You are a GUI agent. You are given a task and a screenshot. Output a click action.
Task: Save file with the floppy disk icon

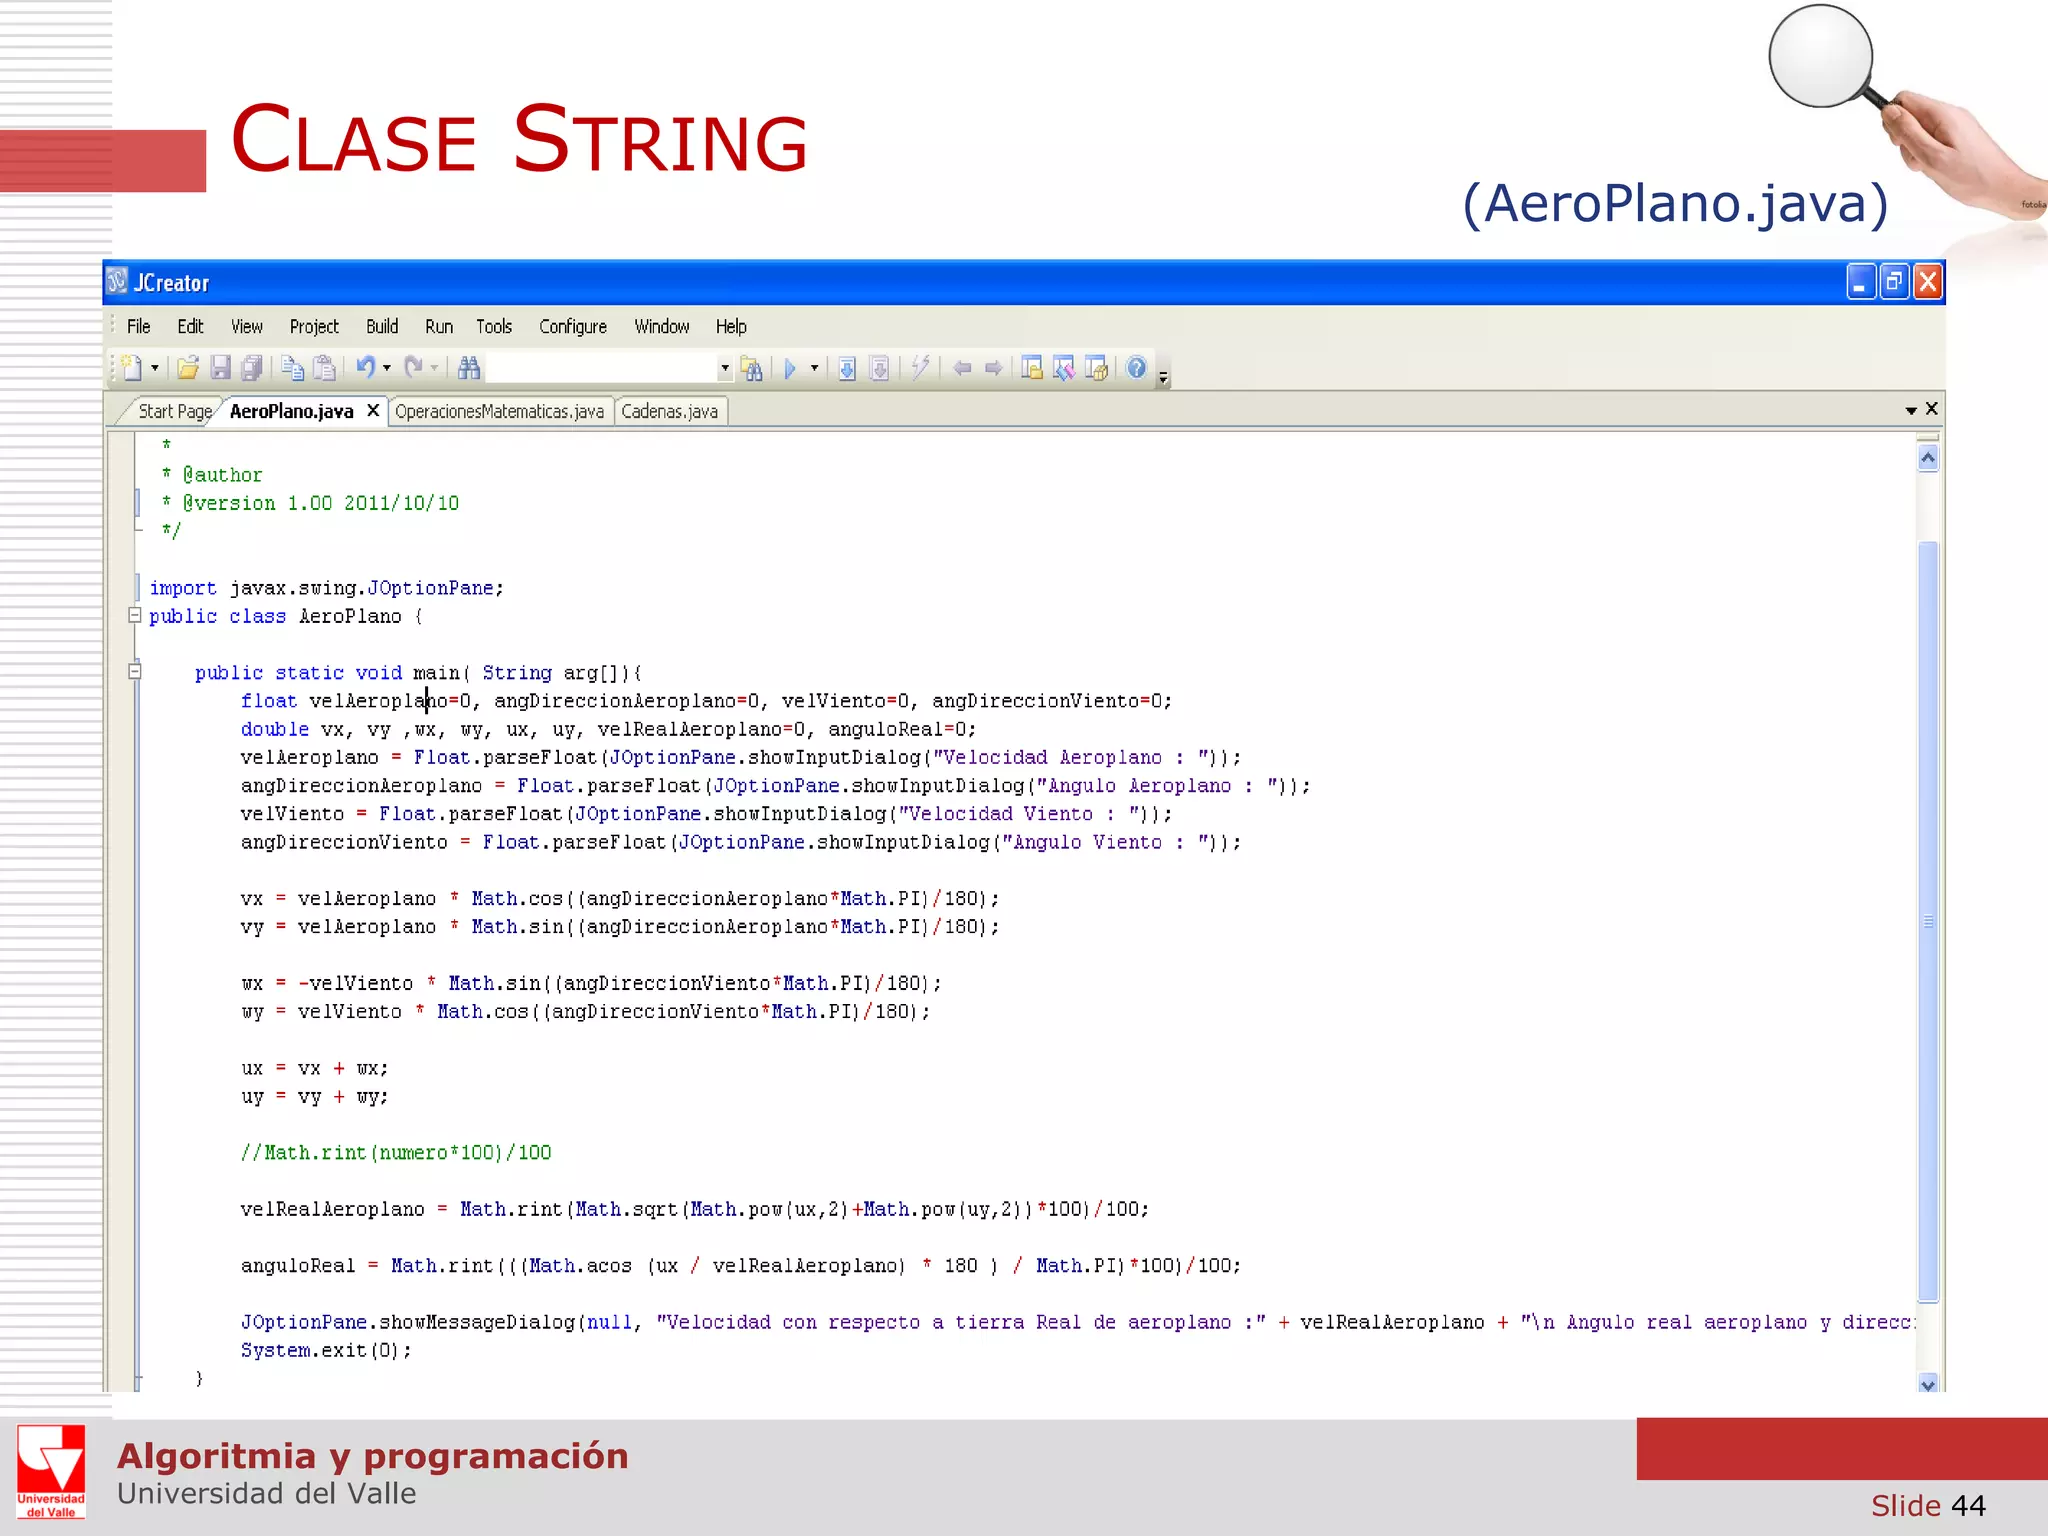[221, 369]
